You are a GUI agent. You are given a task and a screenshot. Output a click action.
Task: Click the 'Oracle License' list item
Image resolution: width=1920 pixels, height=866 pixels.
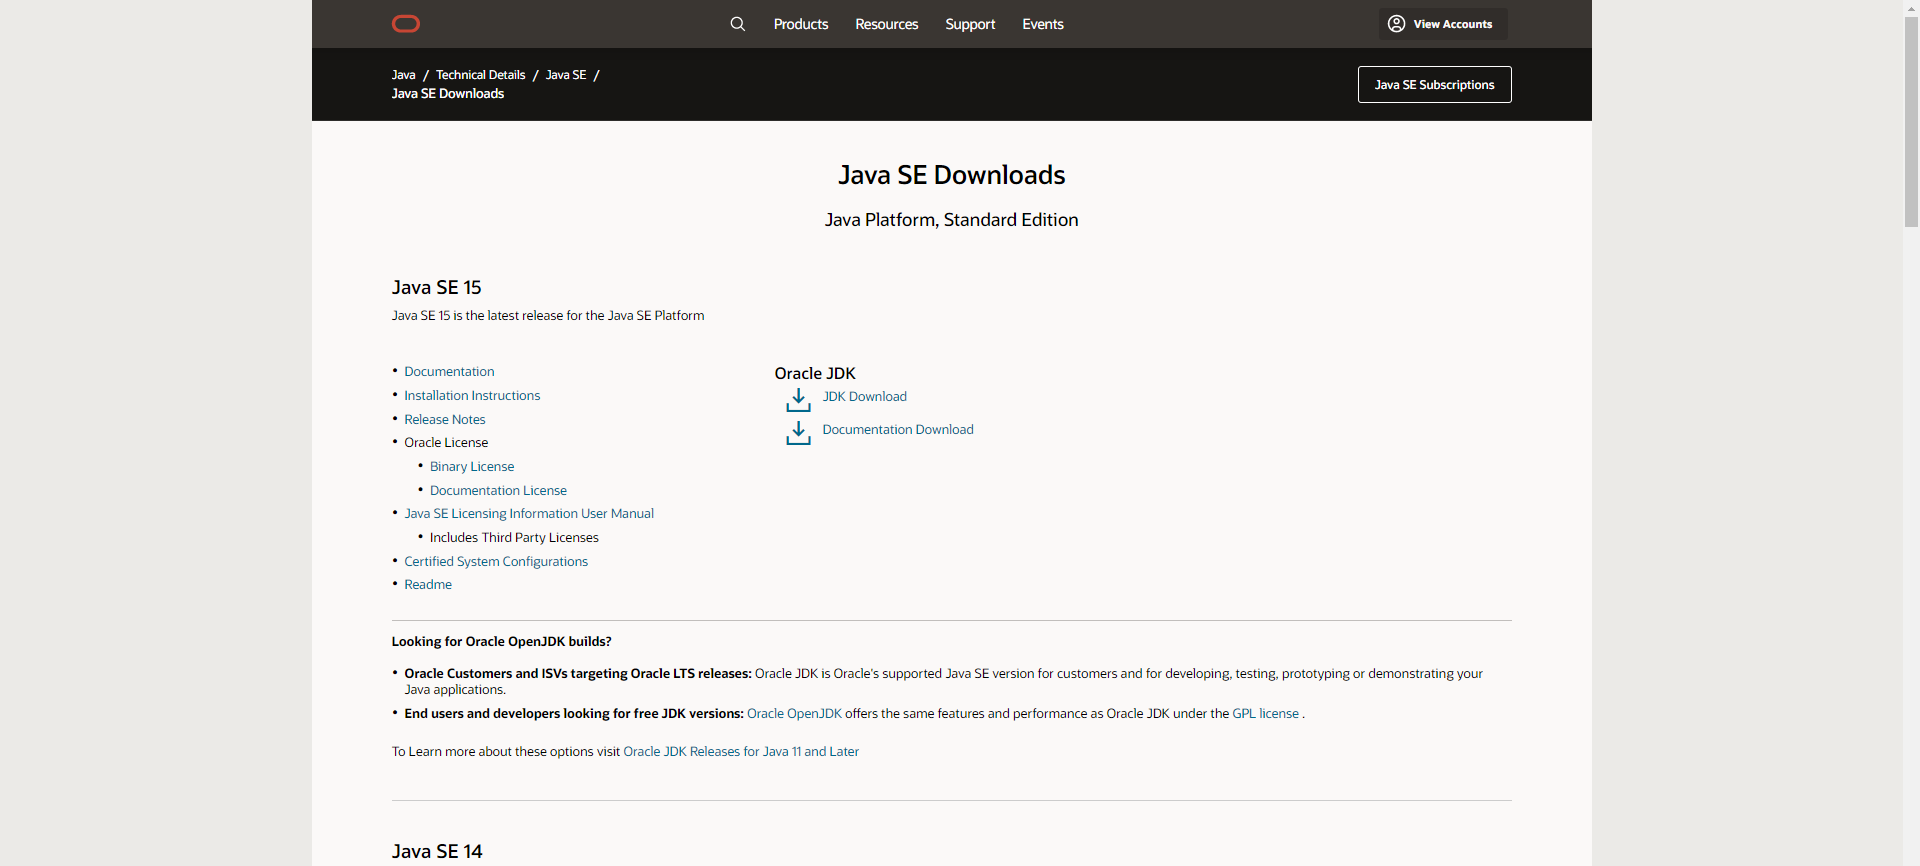446,443
